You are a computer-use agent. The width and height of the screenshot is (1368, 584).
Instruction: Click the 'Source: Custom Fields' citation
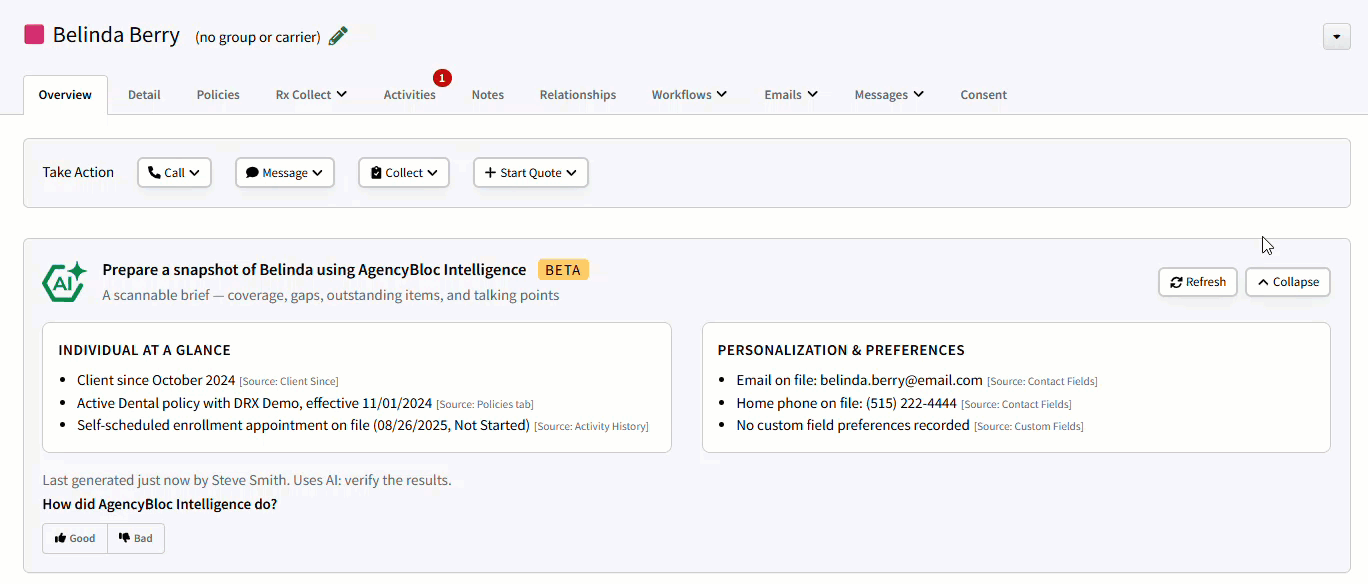pyautogui.click(x=1029, y=427)
